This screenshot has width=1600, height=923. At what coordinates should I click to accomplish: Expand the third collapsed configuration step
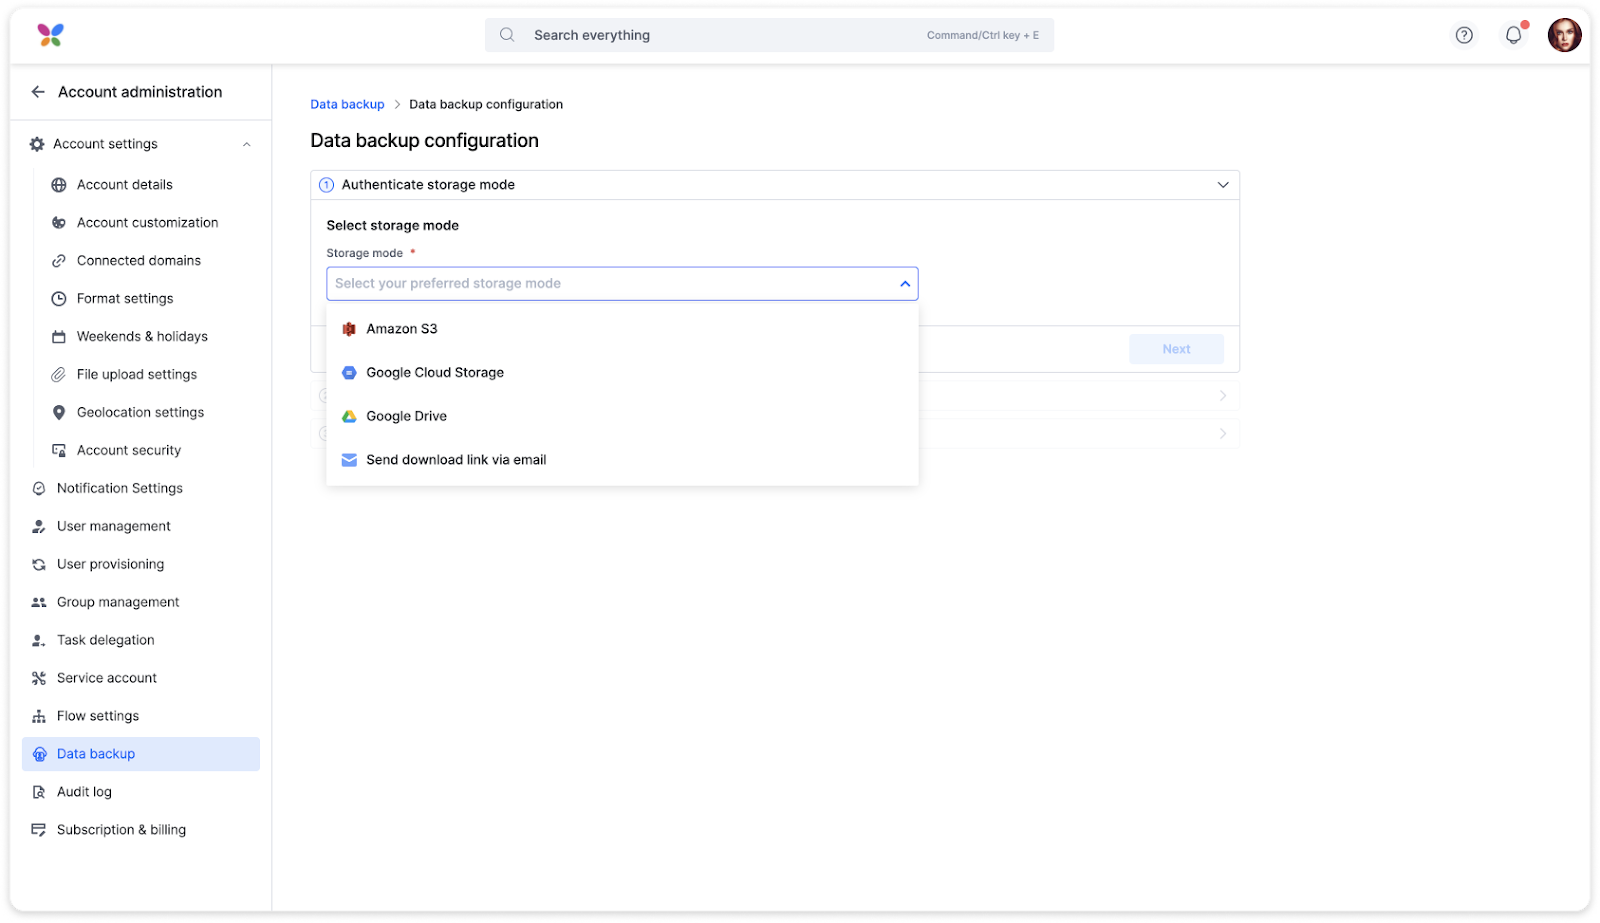point(1223,434)
